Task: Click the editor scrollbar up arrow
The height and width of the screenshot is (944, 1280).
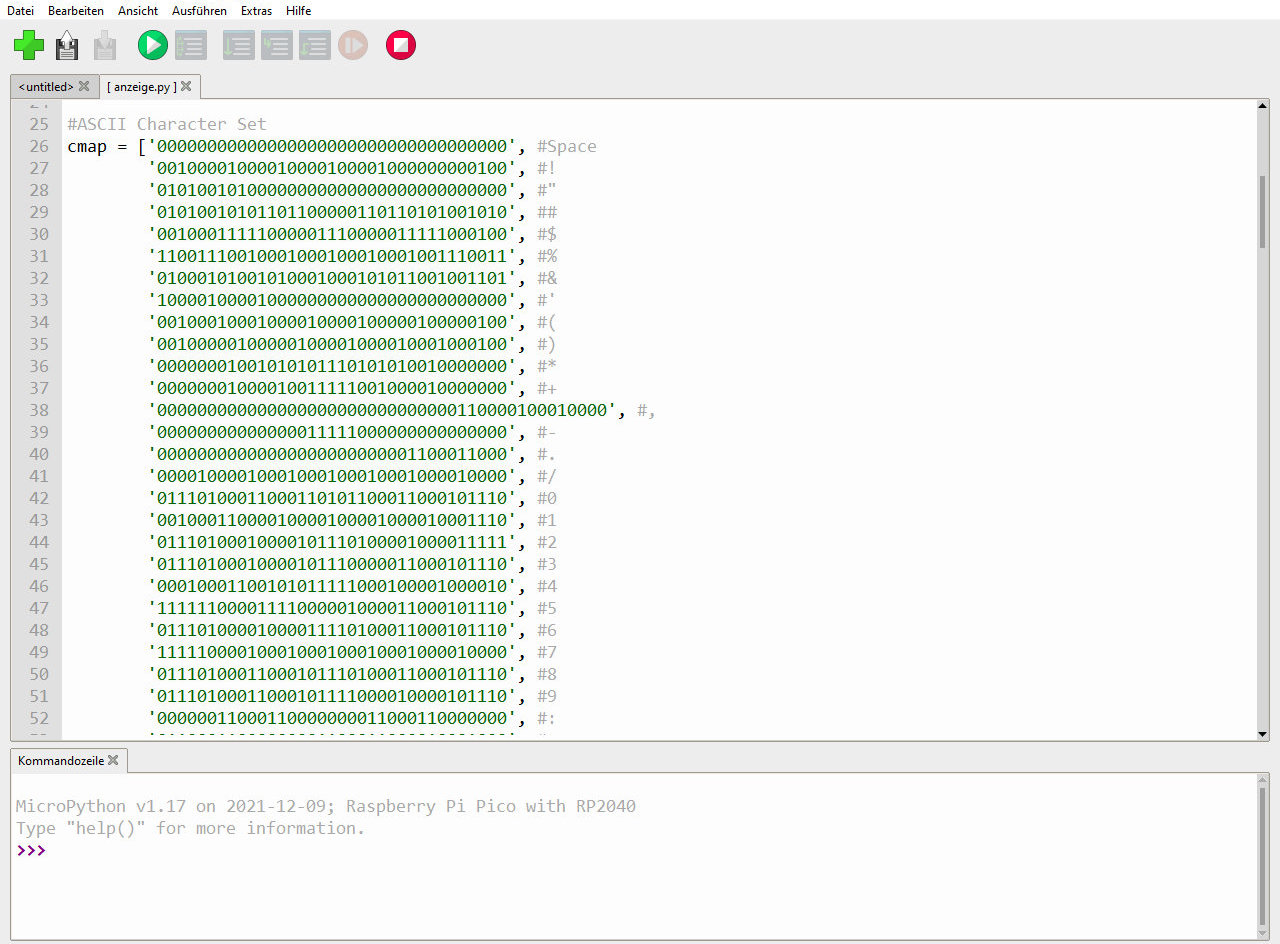Action: (x=1262, y=107)
